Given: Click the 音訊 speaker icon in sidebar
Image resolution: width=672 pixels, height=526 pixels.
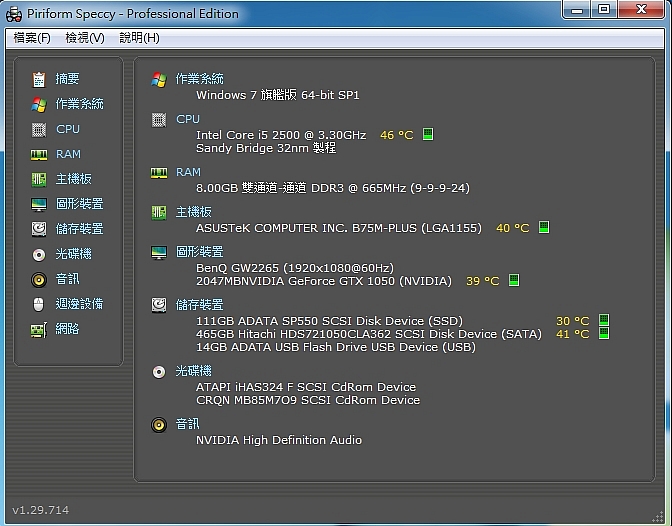Looking at the screenshot, I should click(39, 280).
